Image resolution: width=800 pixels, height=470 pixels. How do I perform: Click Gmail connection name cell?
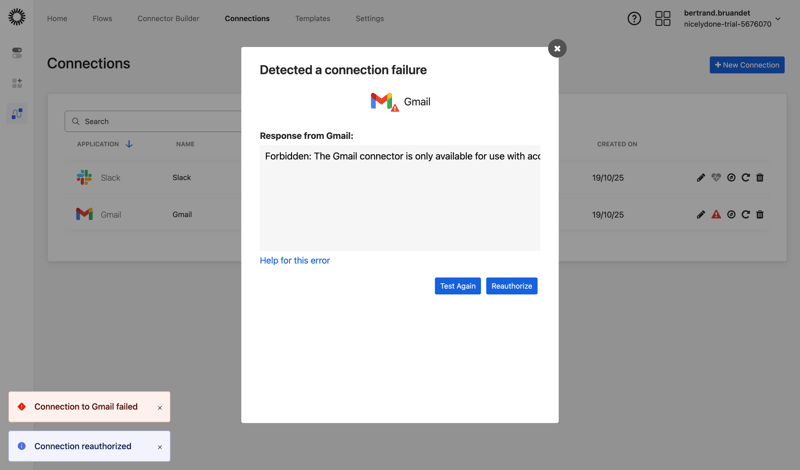click(182, 214)
